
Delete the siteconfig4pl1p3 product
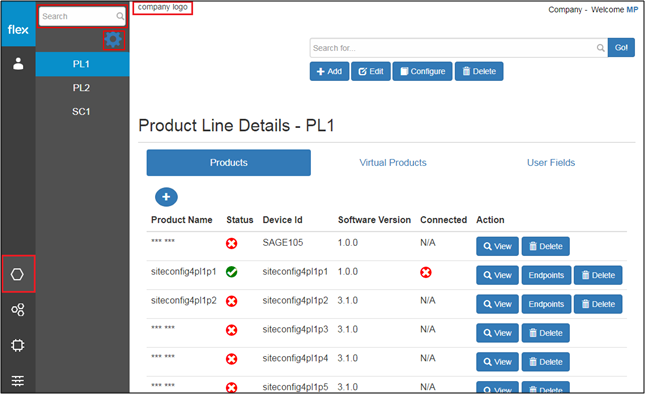pos(545,333)
